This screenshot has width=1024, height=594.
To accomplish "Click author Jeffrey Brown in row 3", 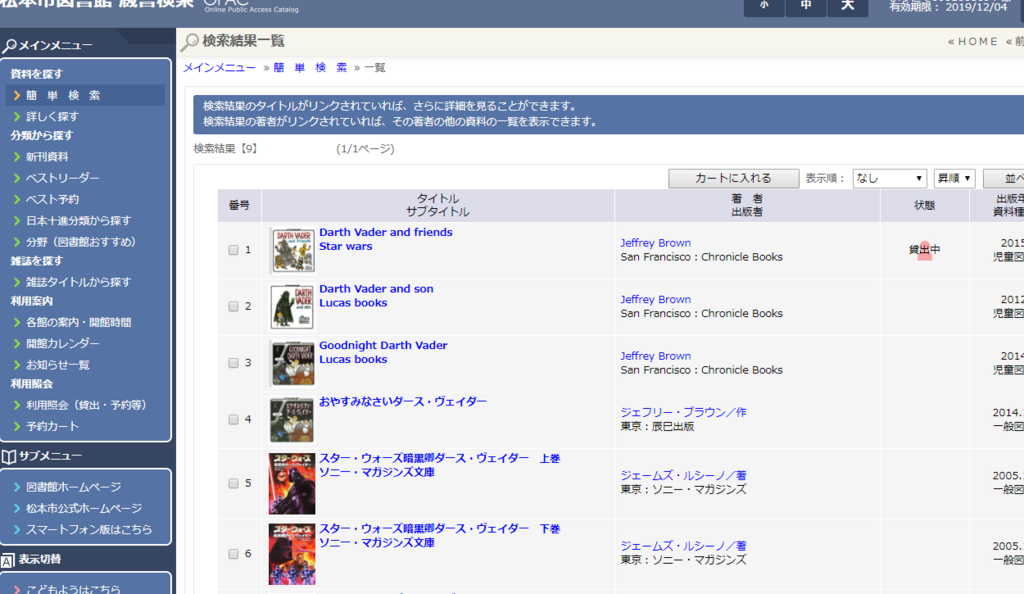I will click(x=656, y=356).
